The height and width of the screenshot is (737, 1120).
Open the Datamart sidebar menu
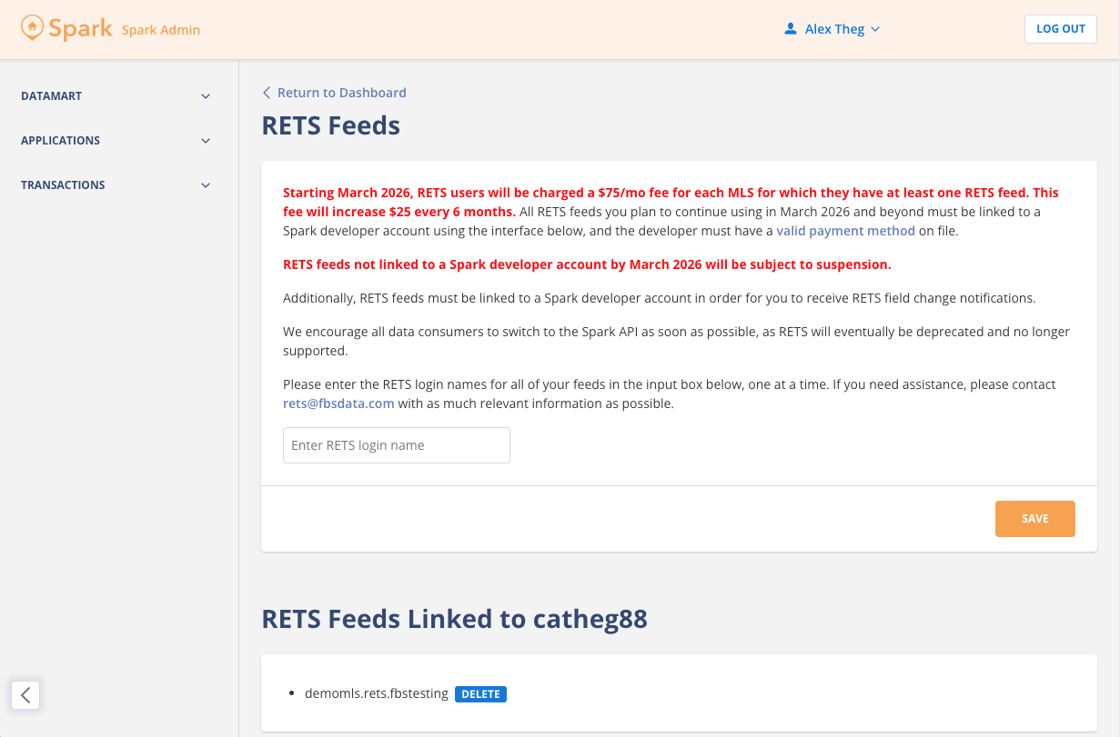tap(52, 96)
